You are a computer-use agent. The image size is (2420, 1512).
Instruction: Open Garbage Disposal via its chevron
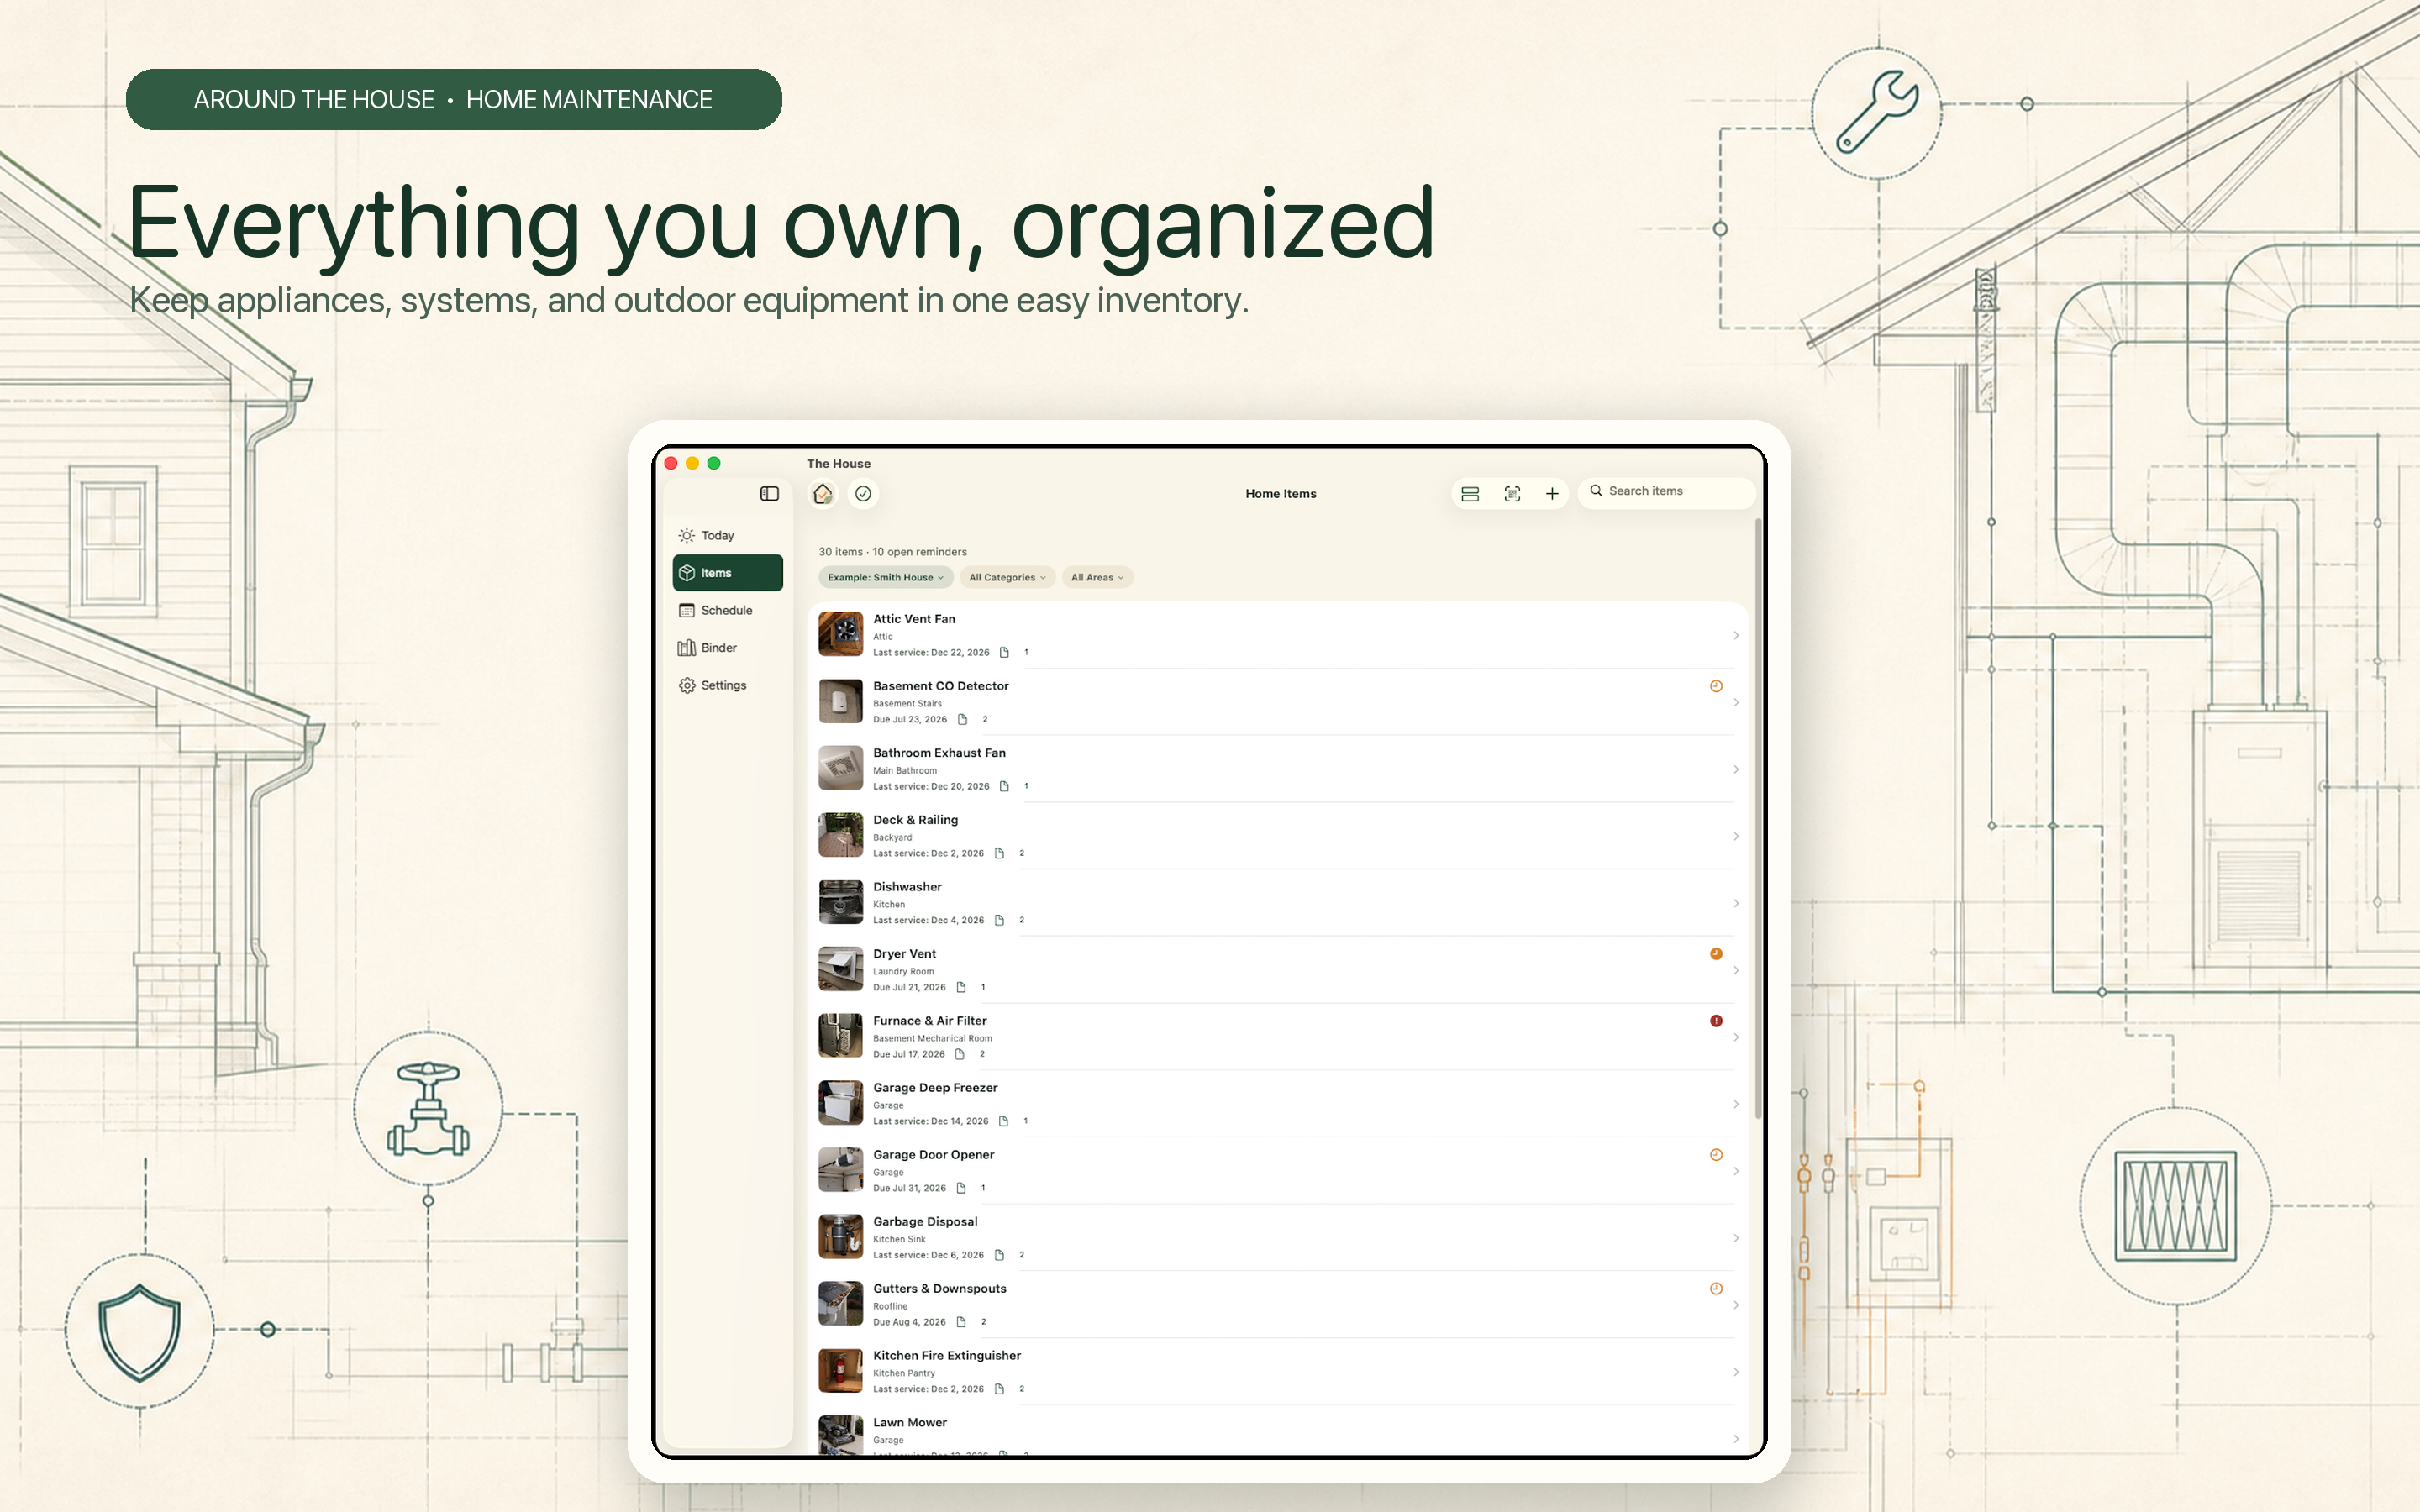[x=1736, y=1238]
